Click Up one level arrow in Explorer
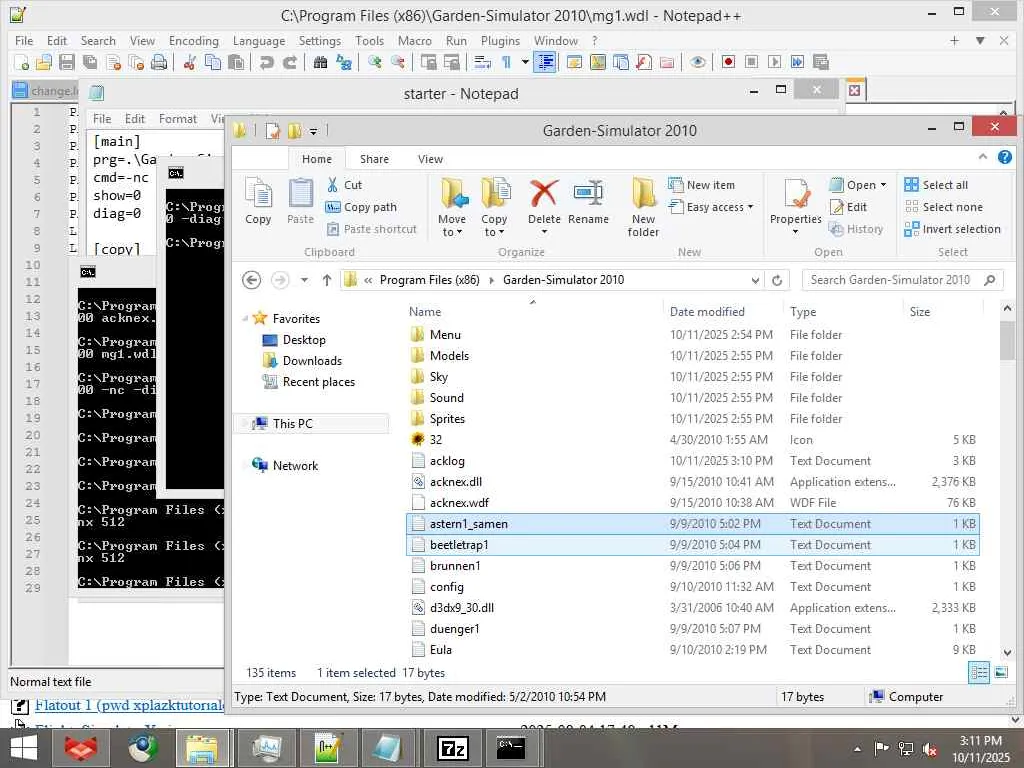This screenshot has width=1024, height=768. [x=327, y=280]
